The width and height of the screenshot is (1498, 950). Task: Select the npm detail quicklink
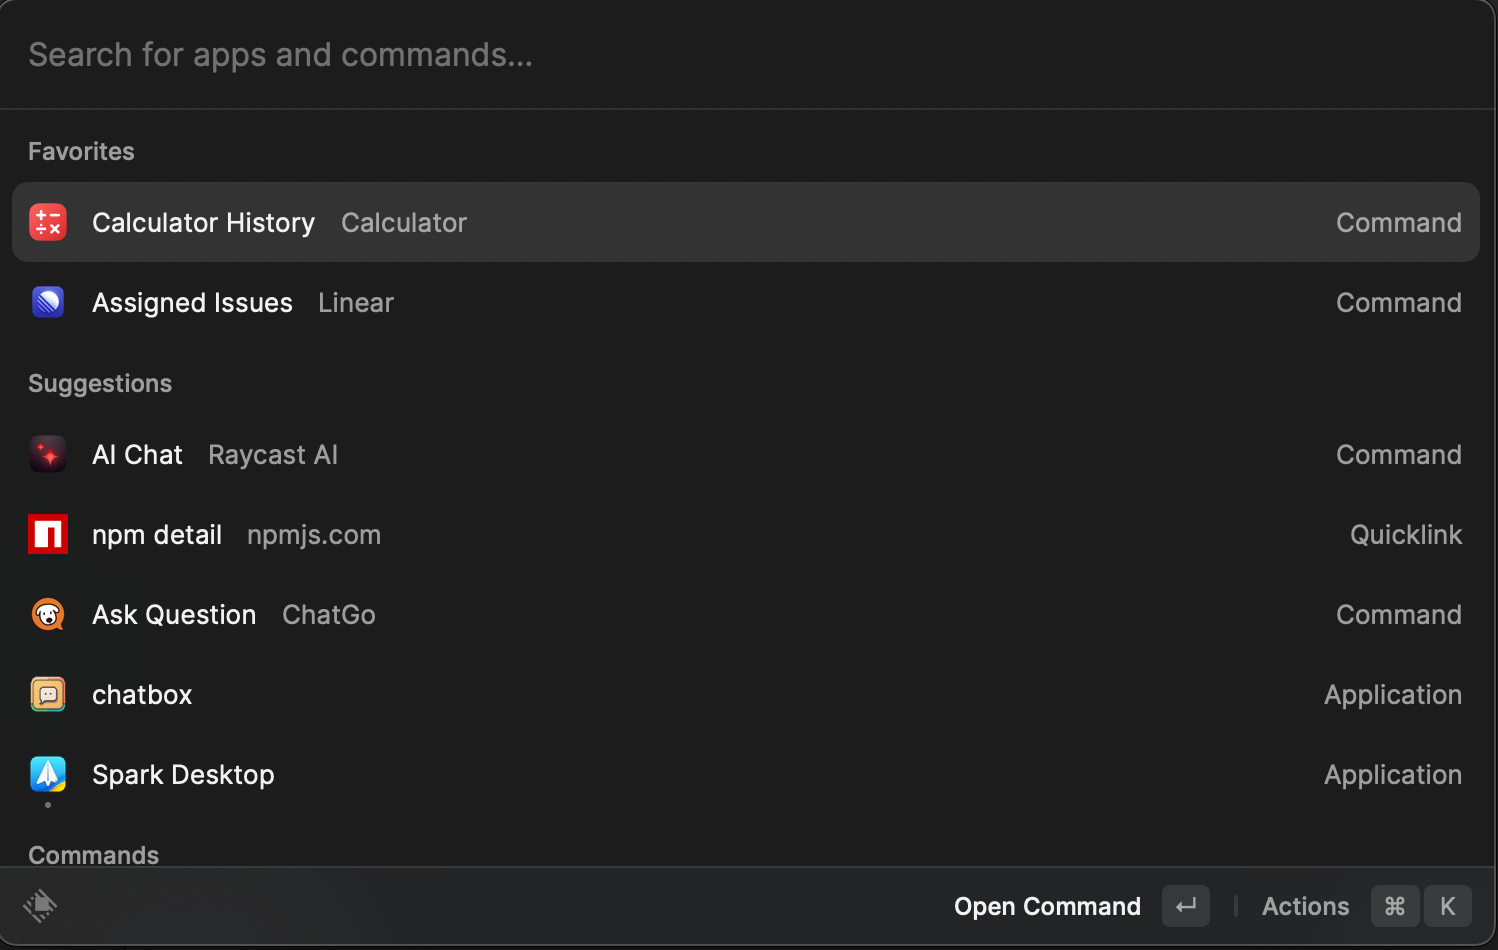[x=746, y=534]
